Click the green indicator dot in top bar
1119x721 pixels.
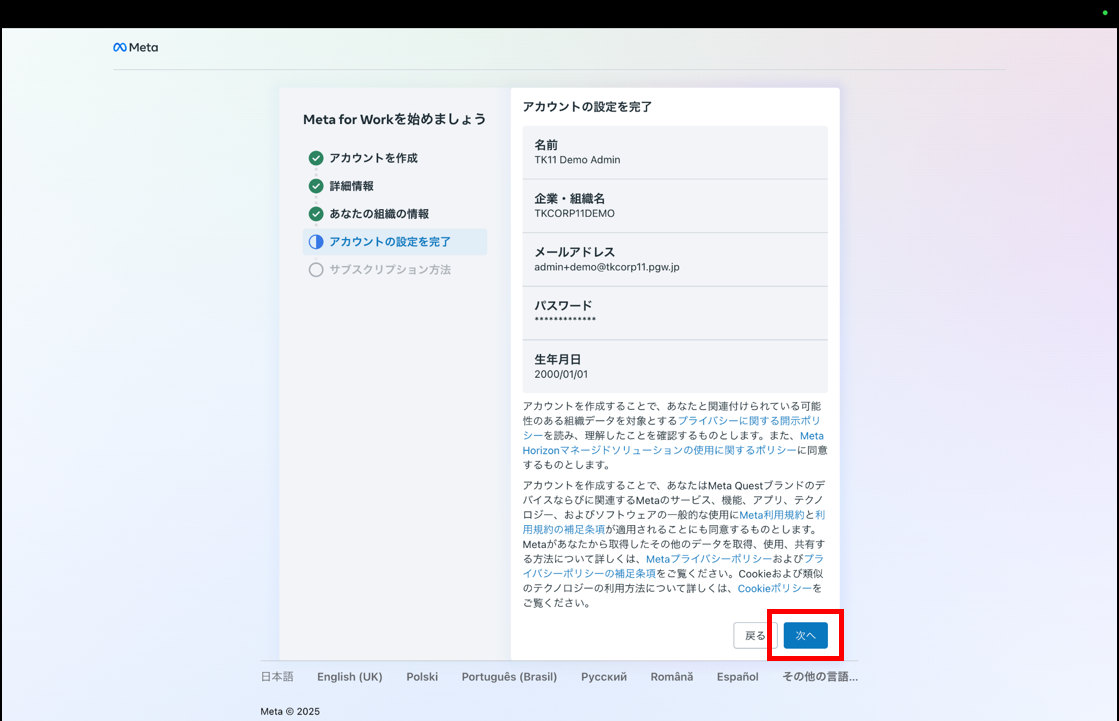[1105, 13]
